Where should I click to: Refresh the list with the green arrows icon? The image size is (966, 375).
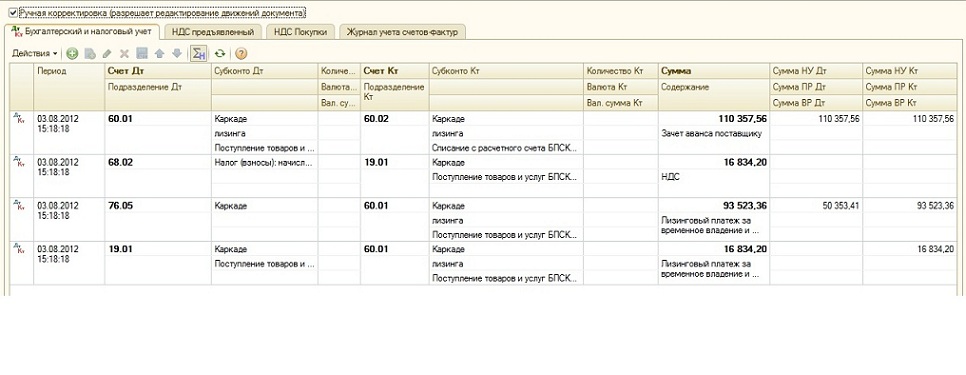(220, 54)
